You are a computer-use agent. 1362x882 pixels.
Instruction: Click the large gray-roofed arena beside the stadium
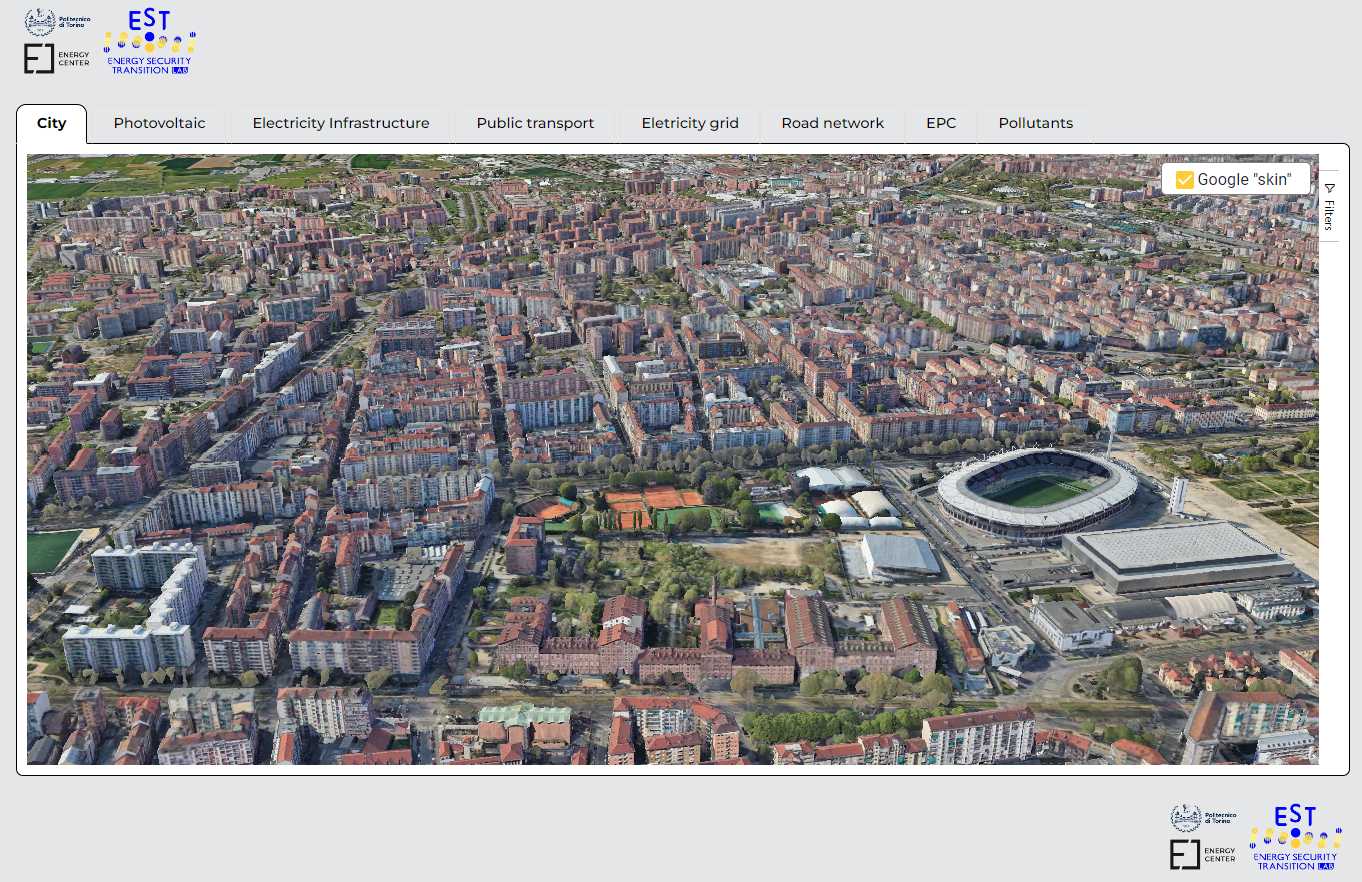point(1180,553)
